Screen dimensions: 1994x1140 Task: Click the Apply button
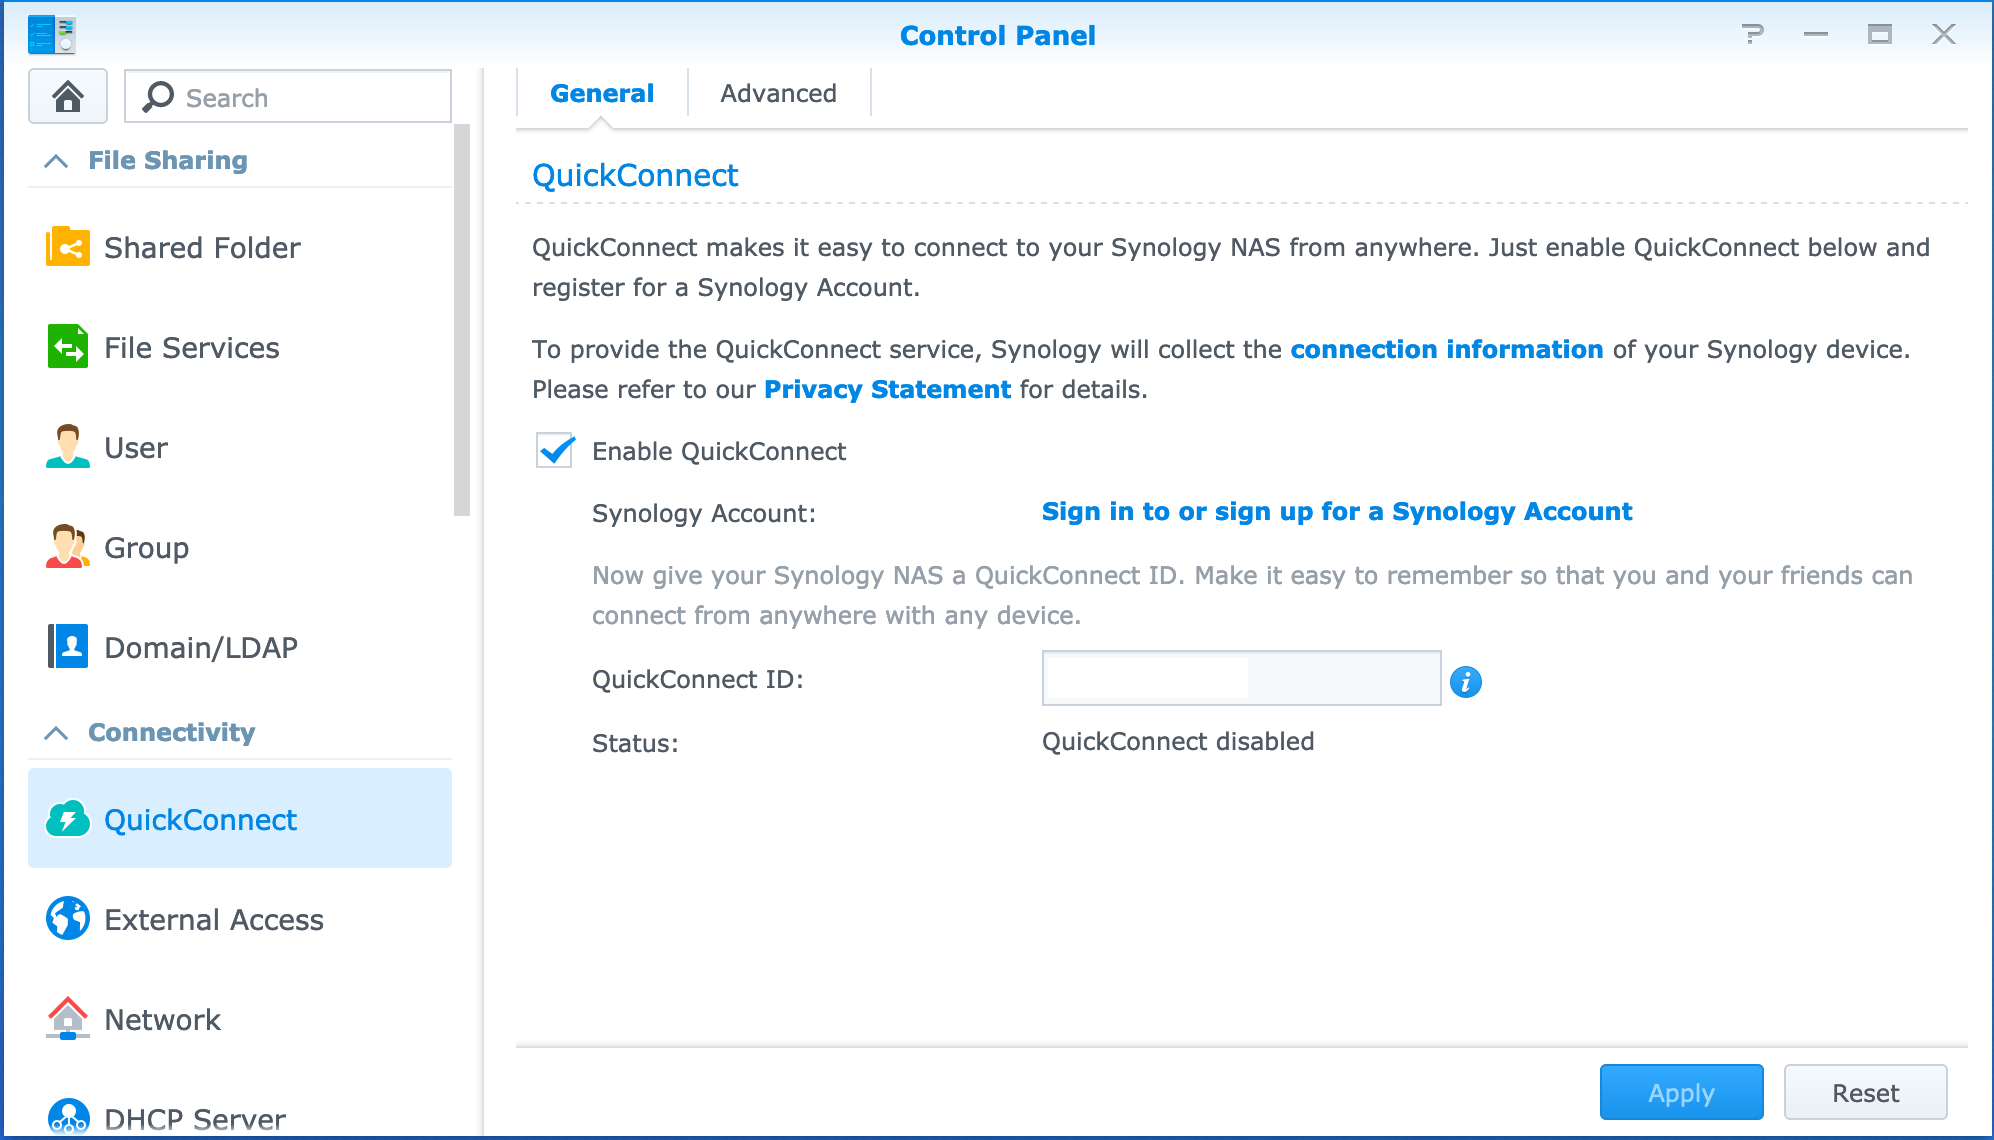pos(1682,1093)
